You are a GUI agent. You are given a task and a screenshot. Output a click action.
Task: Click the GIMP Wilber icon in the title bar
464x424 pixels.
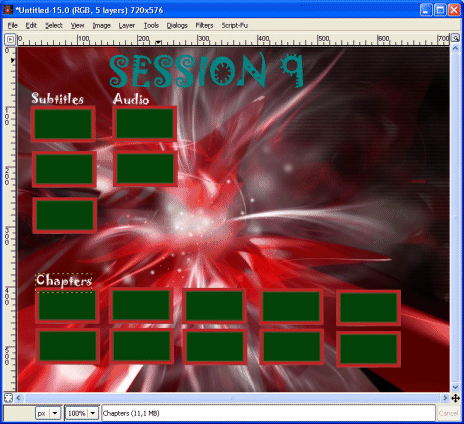coord(8,10)
